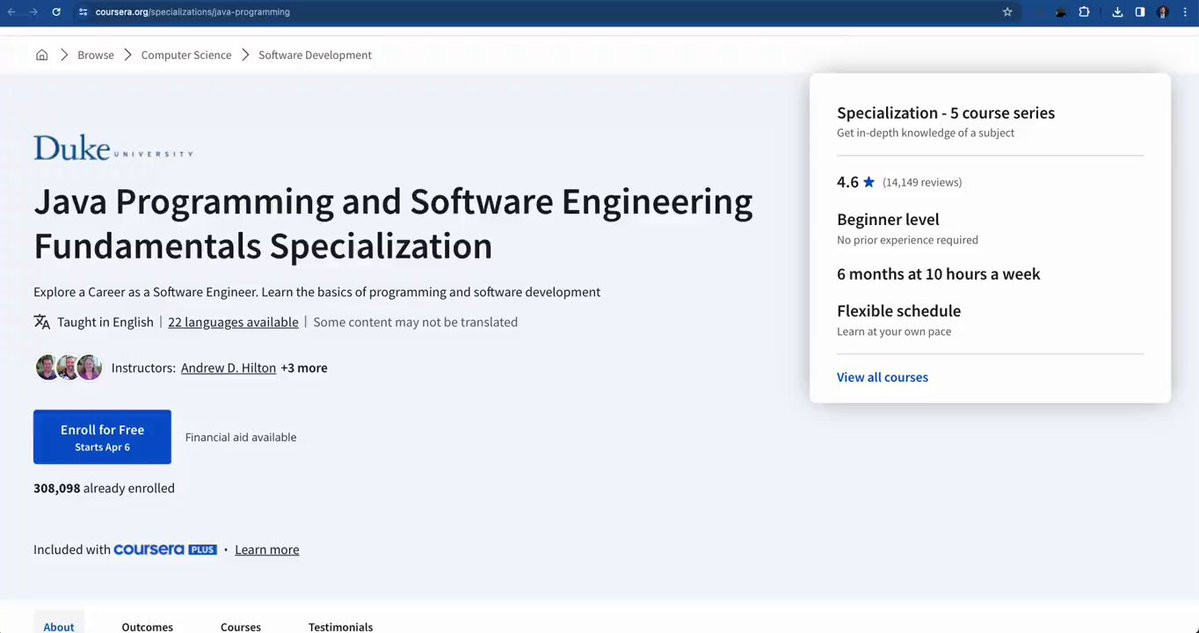Viewport: 1199px width, 633px height.
Task: Expand the +3 more instructors
Action: click(304, 368)
